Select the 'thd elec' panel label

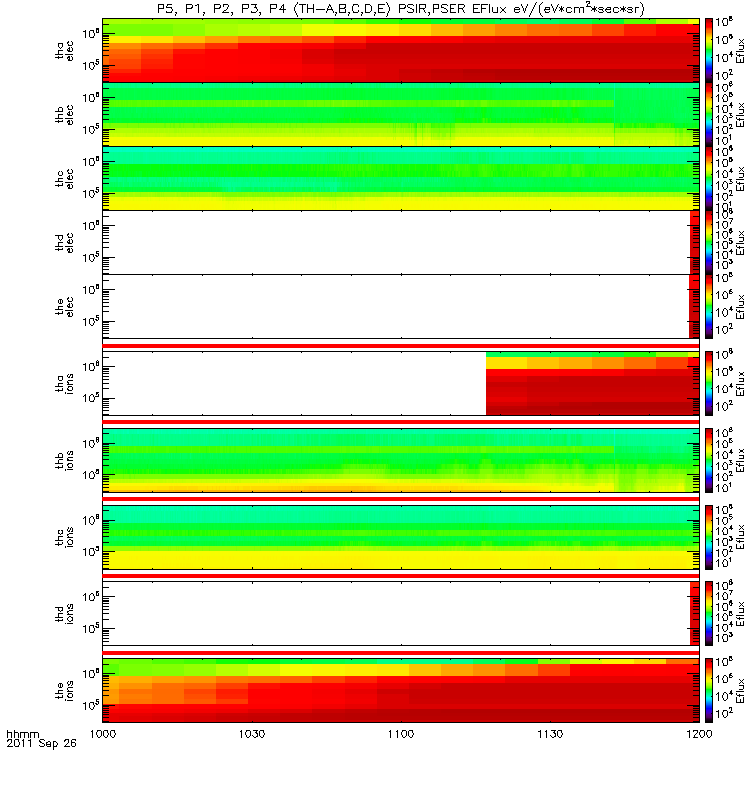click(64, 243)
